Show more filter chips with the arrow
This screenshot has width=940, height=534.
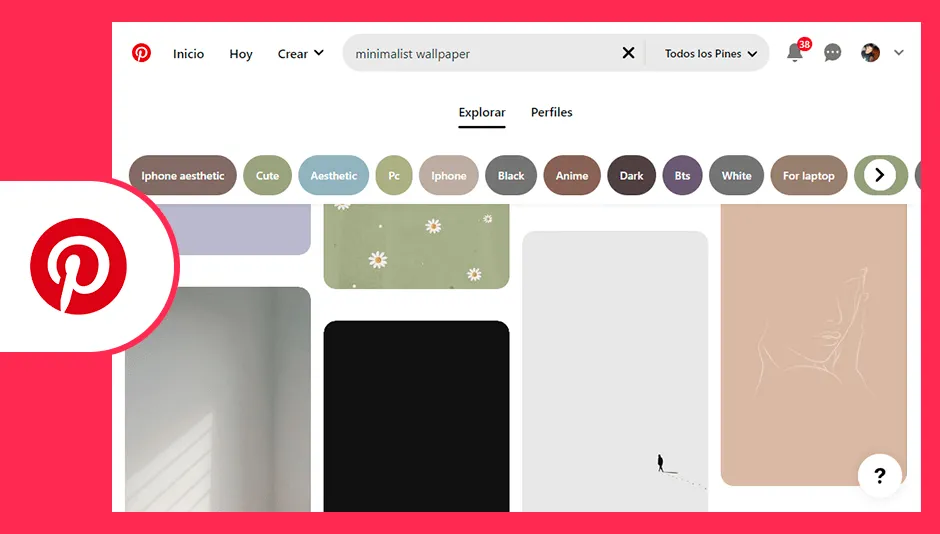[879, 175]
